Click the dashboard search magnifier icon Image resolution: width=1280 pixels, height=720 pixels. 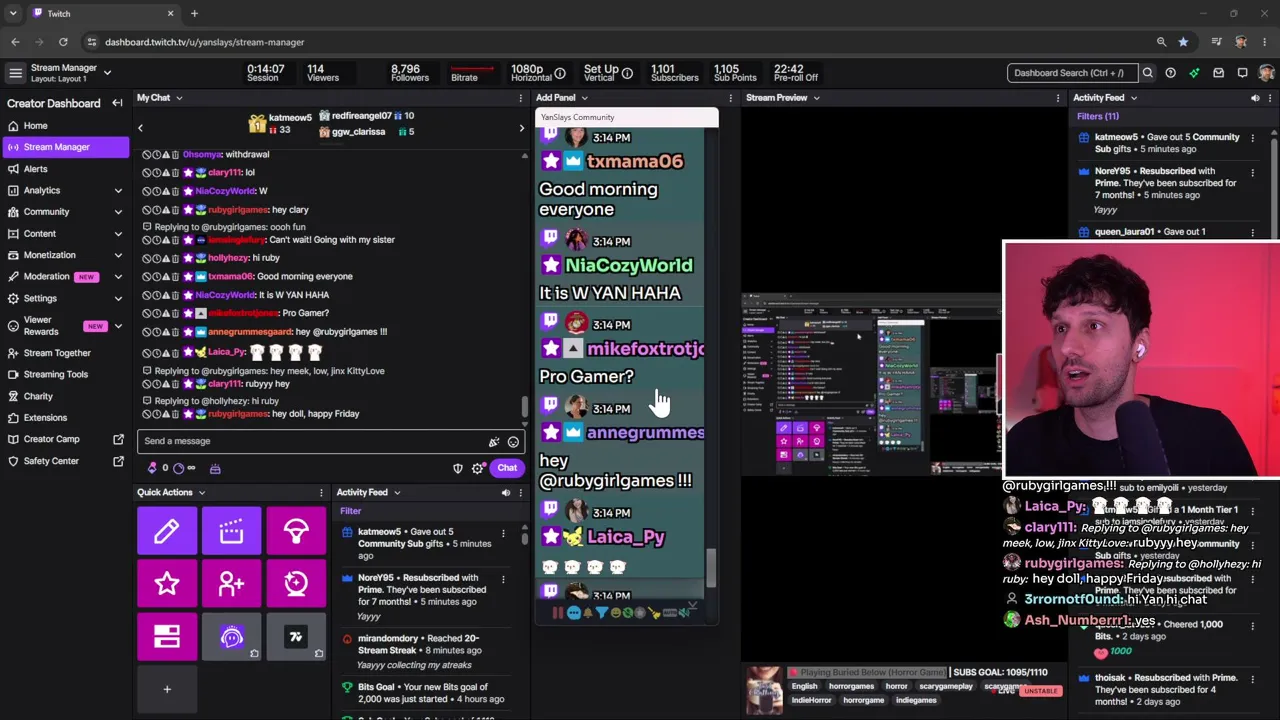[1148, 73]
